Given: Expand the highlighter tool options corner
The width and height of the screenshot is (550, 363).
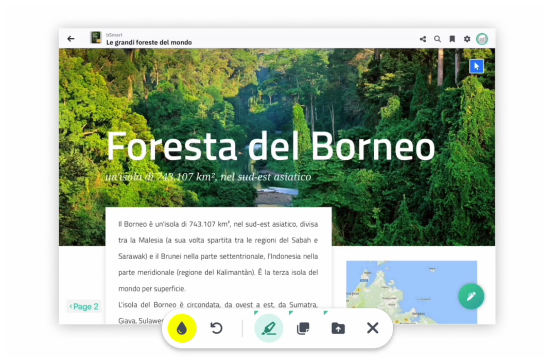Looking at the screenshot, I should coord(256,312).
